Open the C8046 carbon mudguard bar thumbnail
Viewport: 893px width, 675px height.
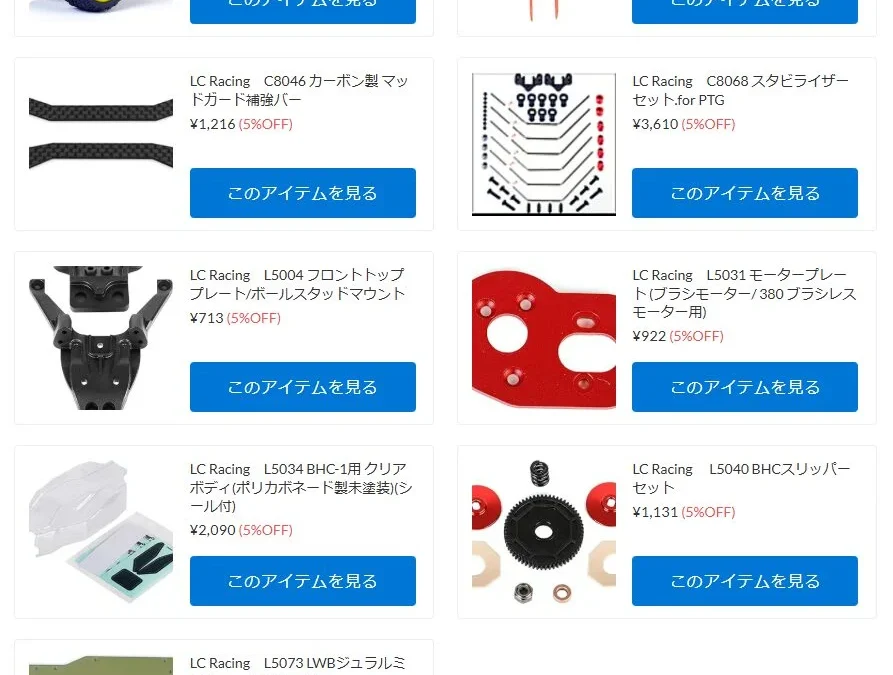click(x=101, y=144)
